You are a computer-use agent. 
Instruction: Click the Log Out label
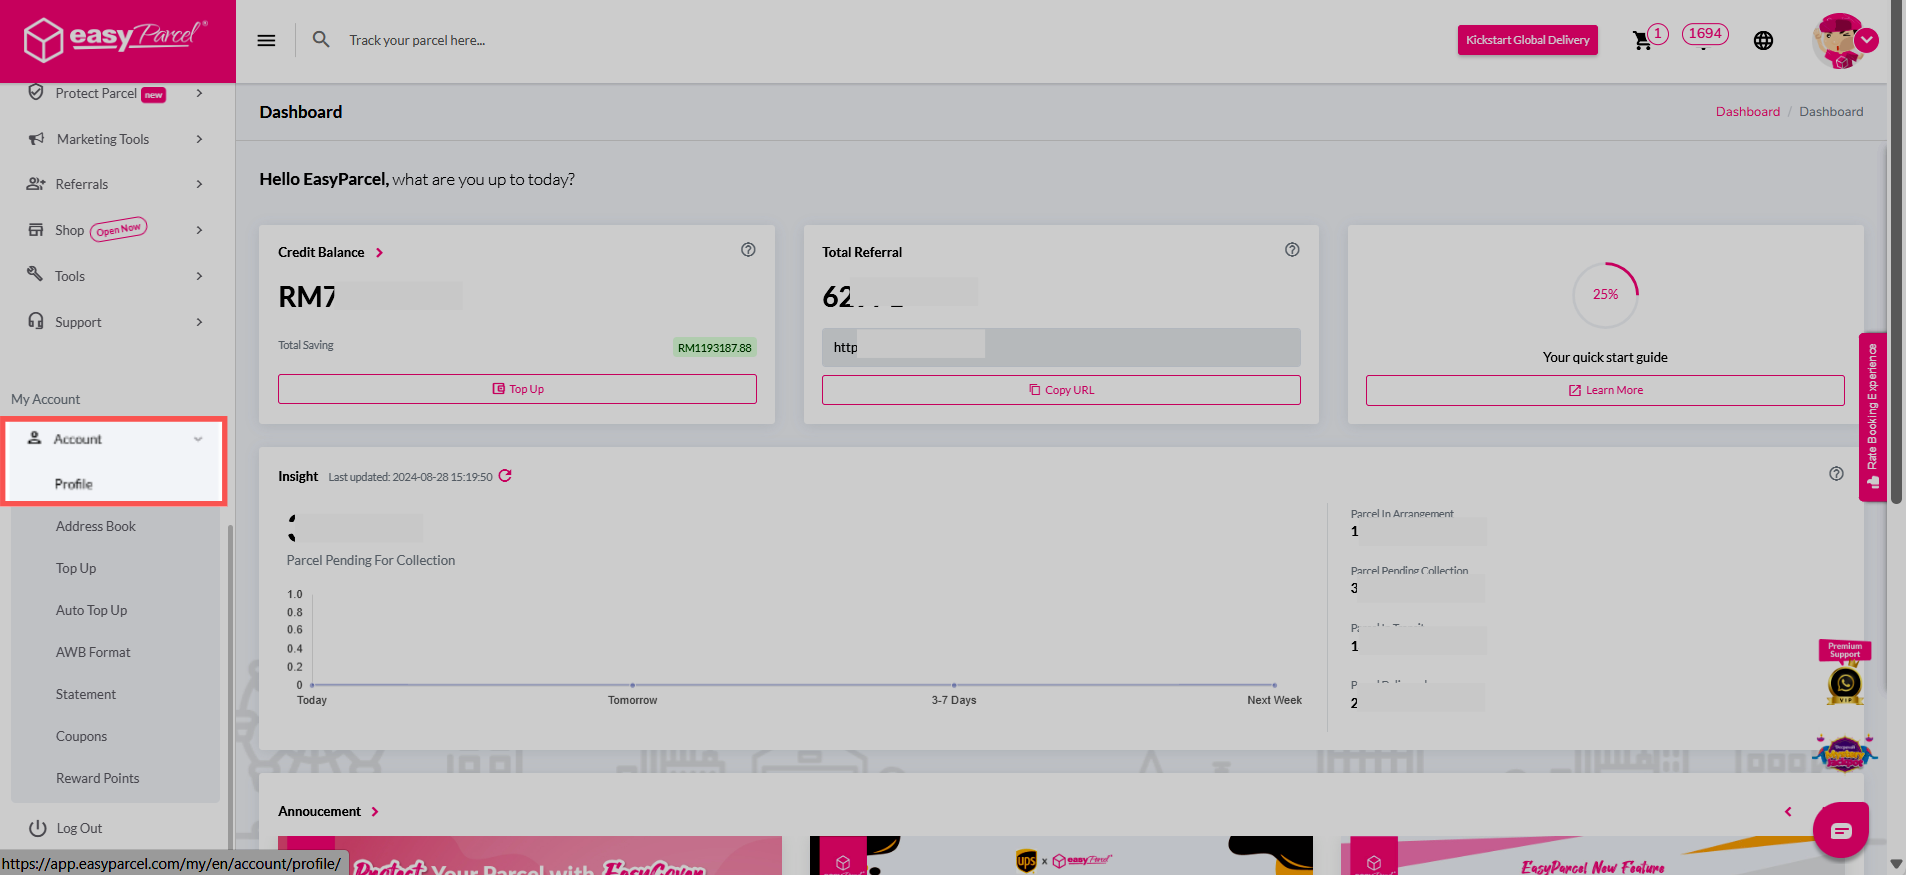tap(79, 828)
